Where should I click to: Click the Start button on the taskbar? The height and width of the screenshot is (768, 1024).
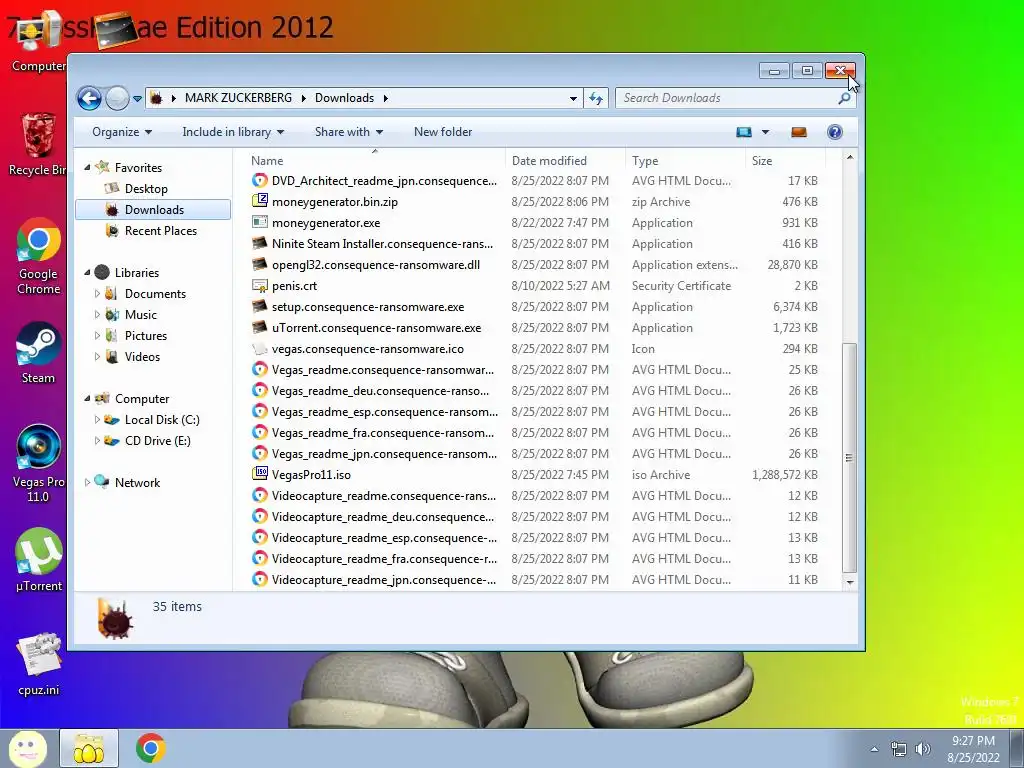[x=27, y=748]
